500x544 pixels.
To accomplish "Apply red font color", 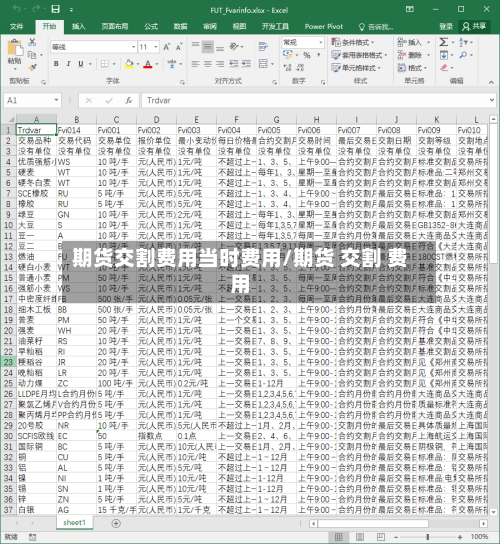I will (148, 64).
